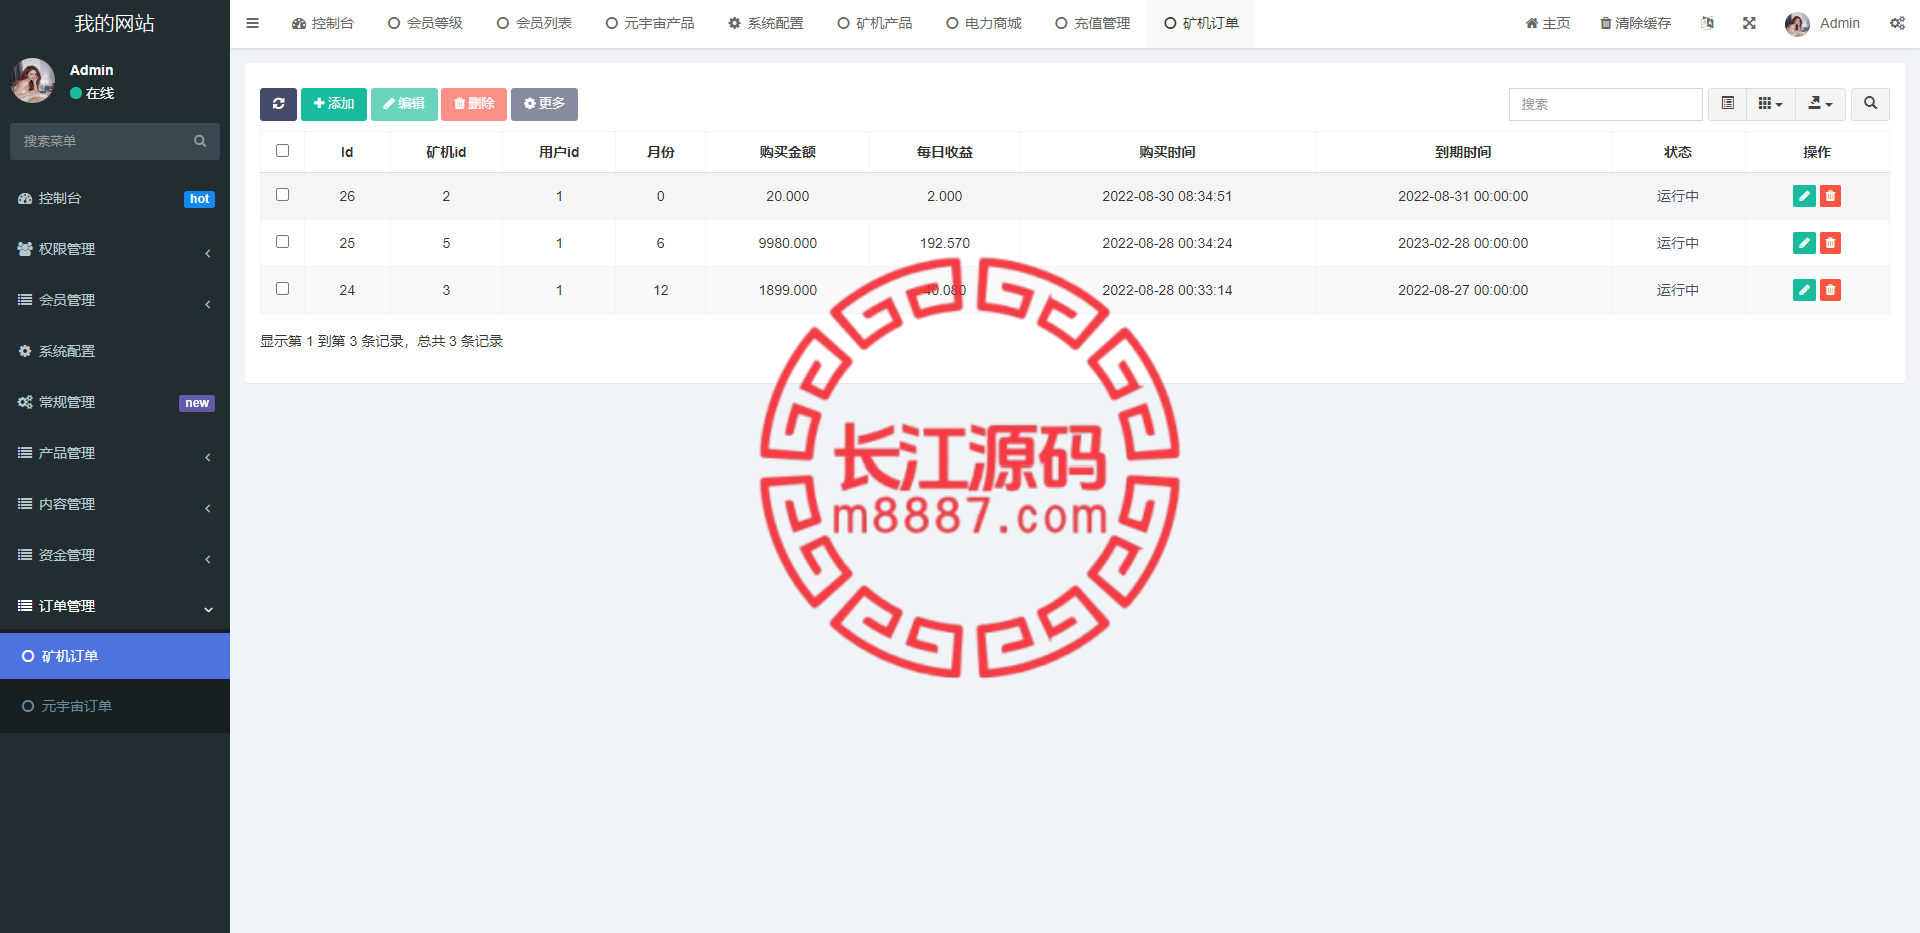Open 常规管理 in sidebar

pos(115,402)
